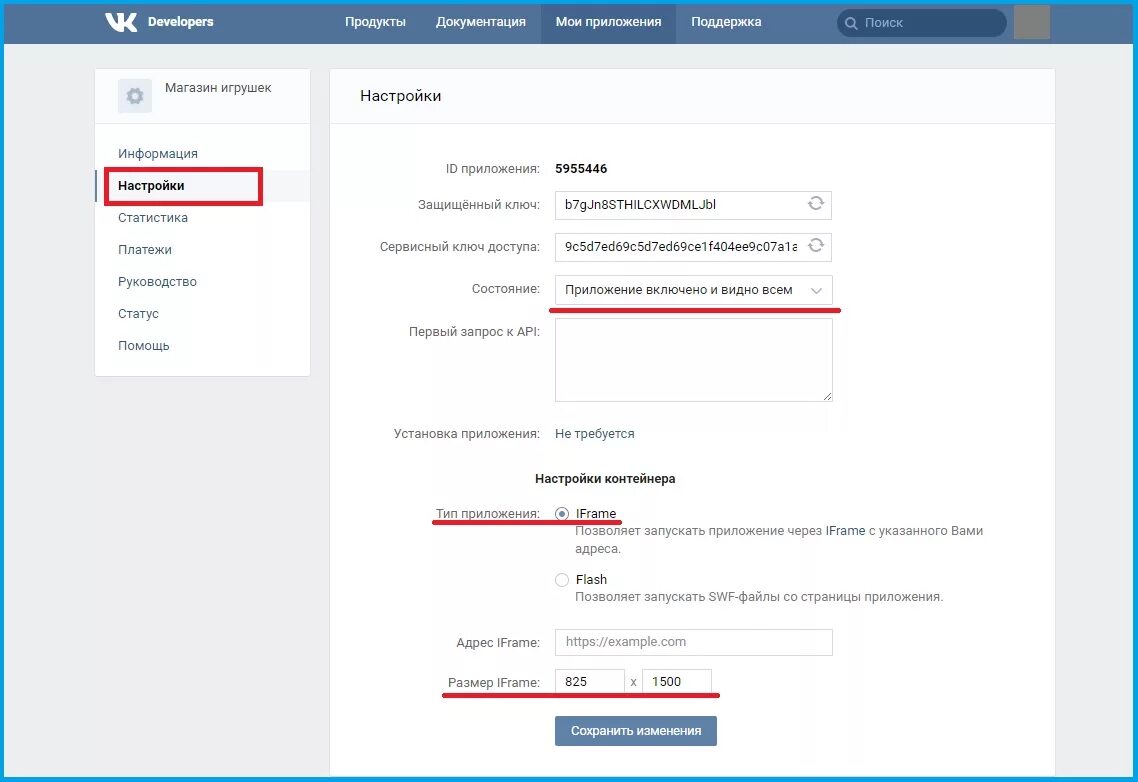This screenshot has width=1138, height=782.
Task: Regenerate the Защищённый ключ via refresh icon
Action: 817,205
